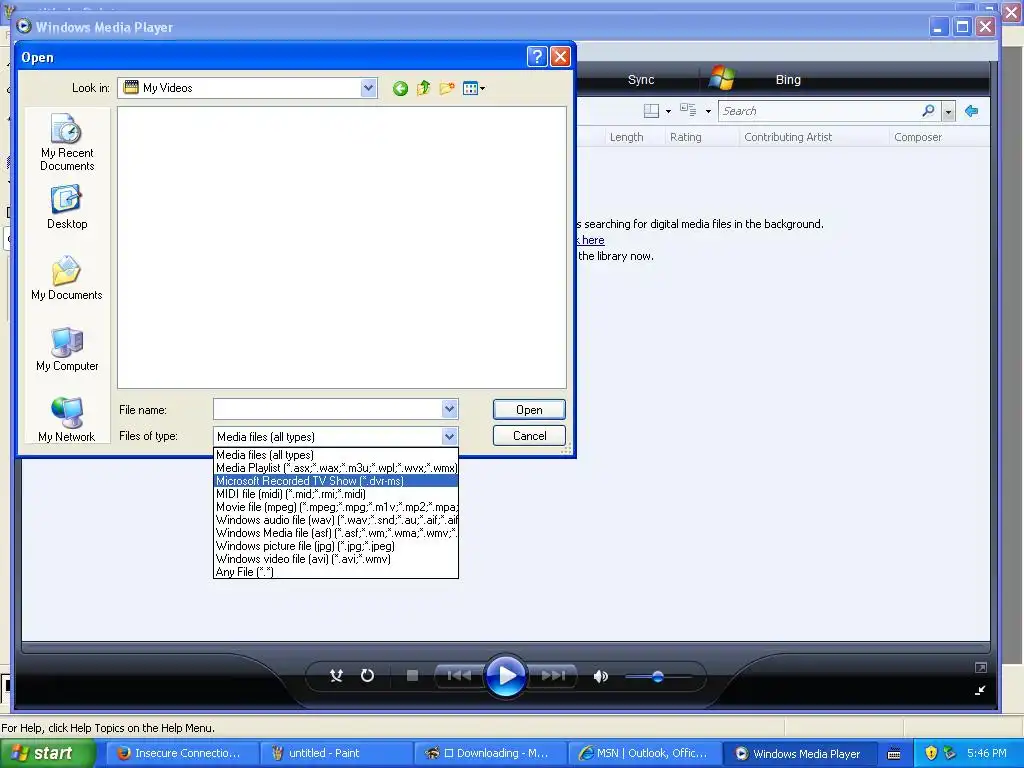1024x768 pixels.
Task: Select Movie file (mpeg) type
Action: (x=336, y=507)
